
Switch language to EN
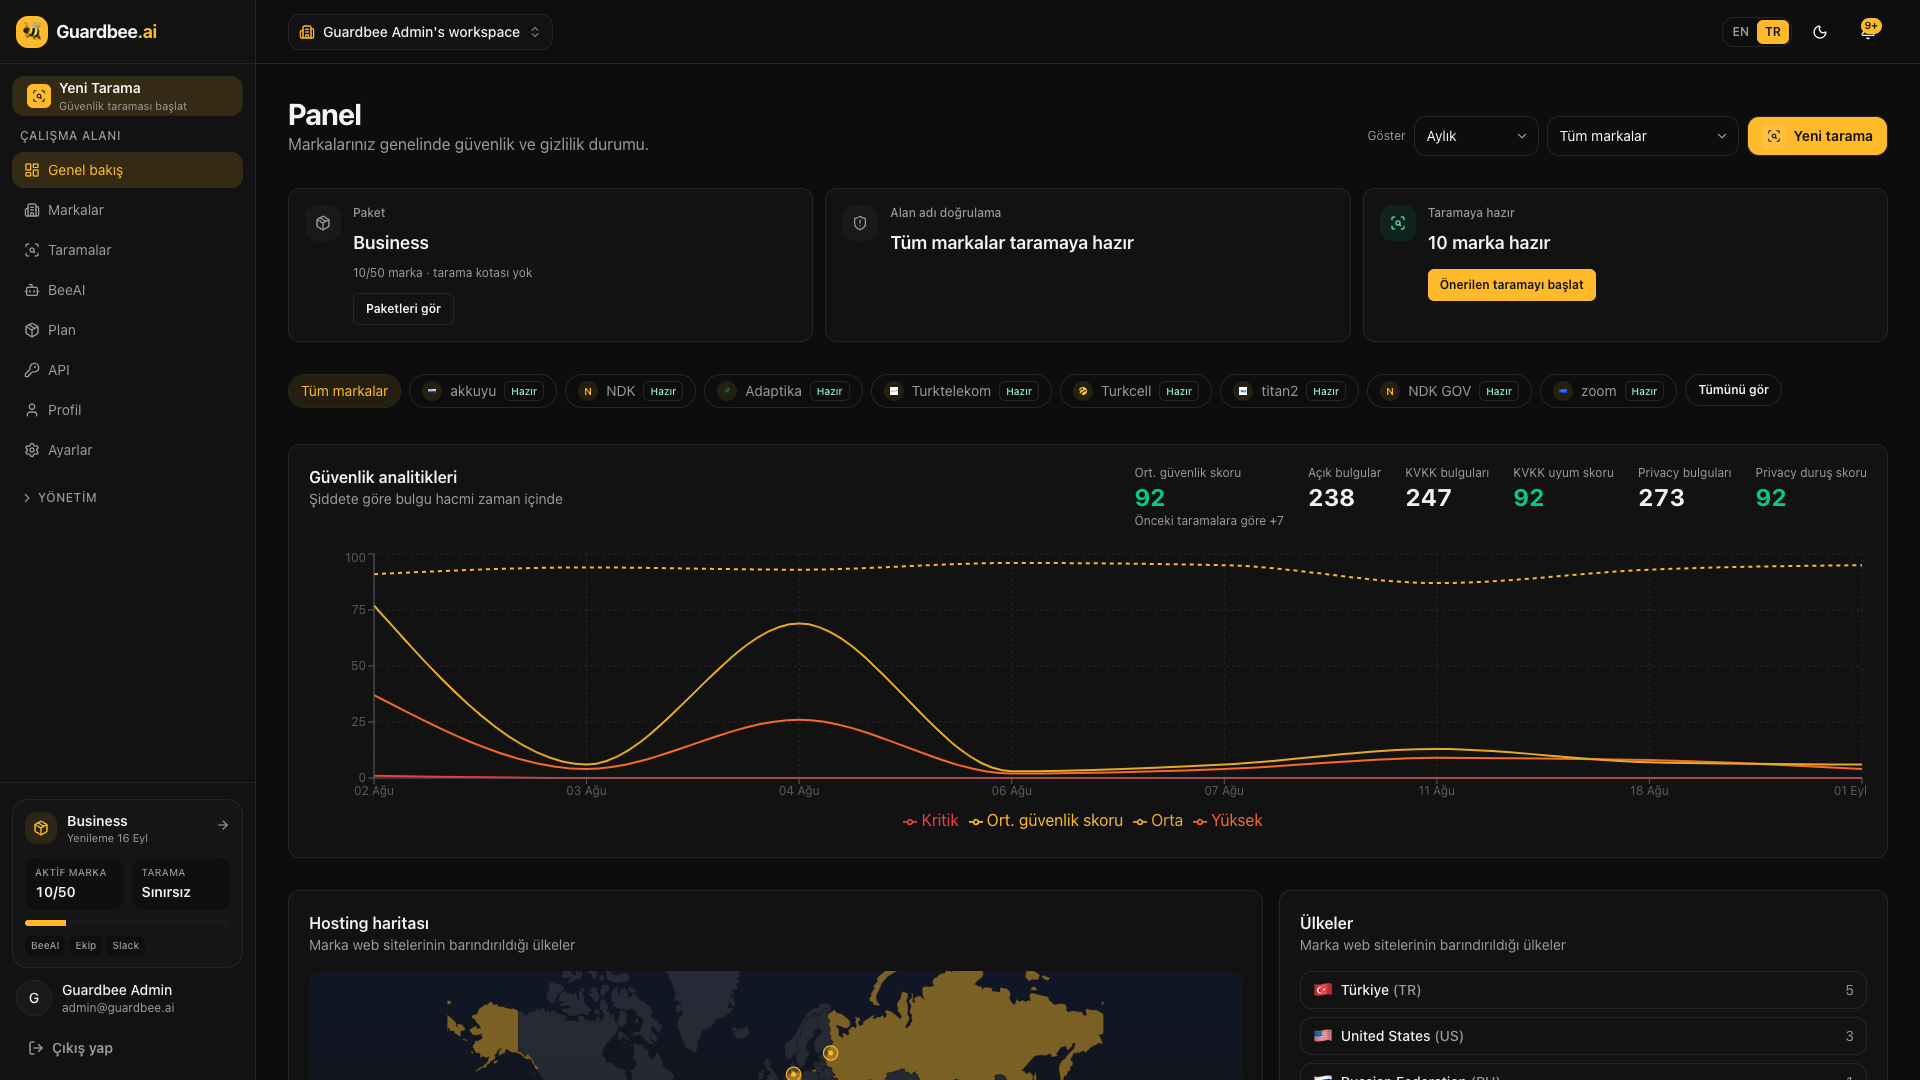pyautogui.click(x=1741, y=32)
